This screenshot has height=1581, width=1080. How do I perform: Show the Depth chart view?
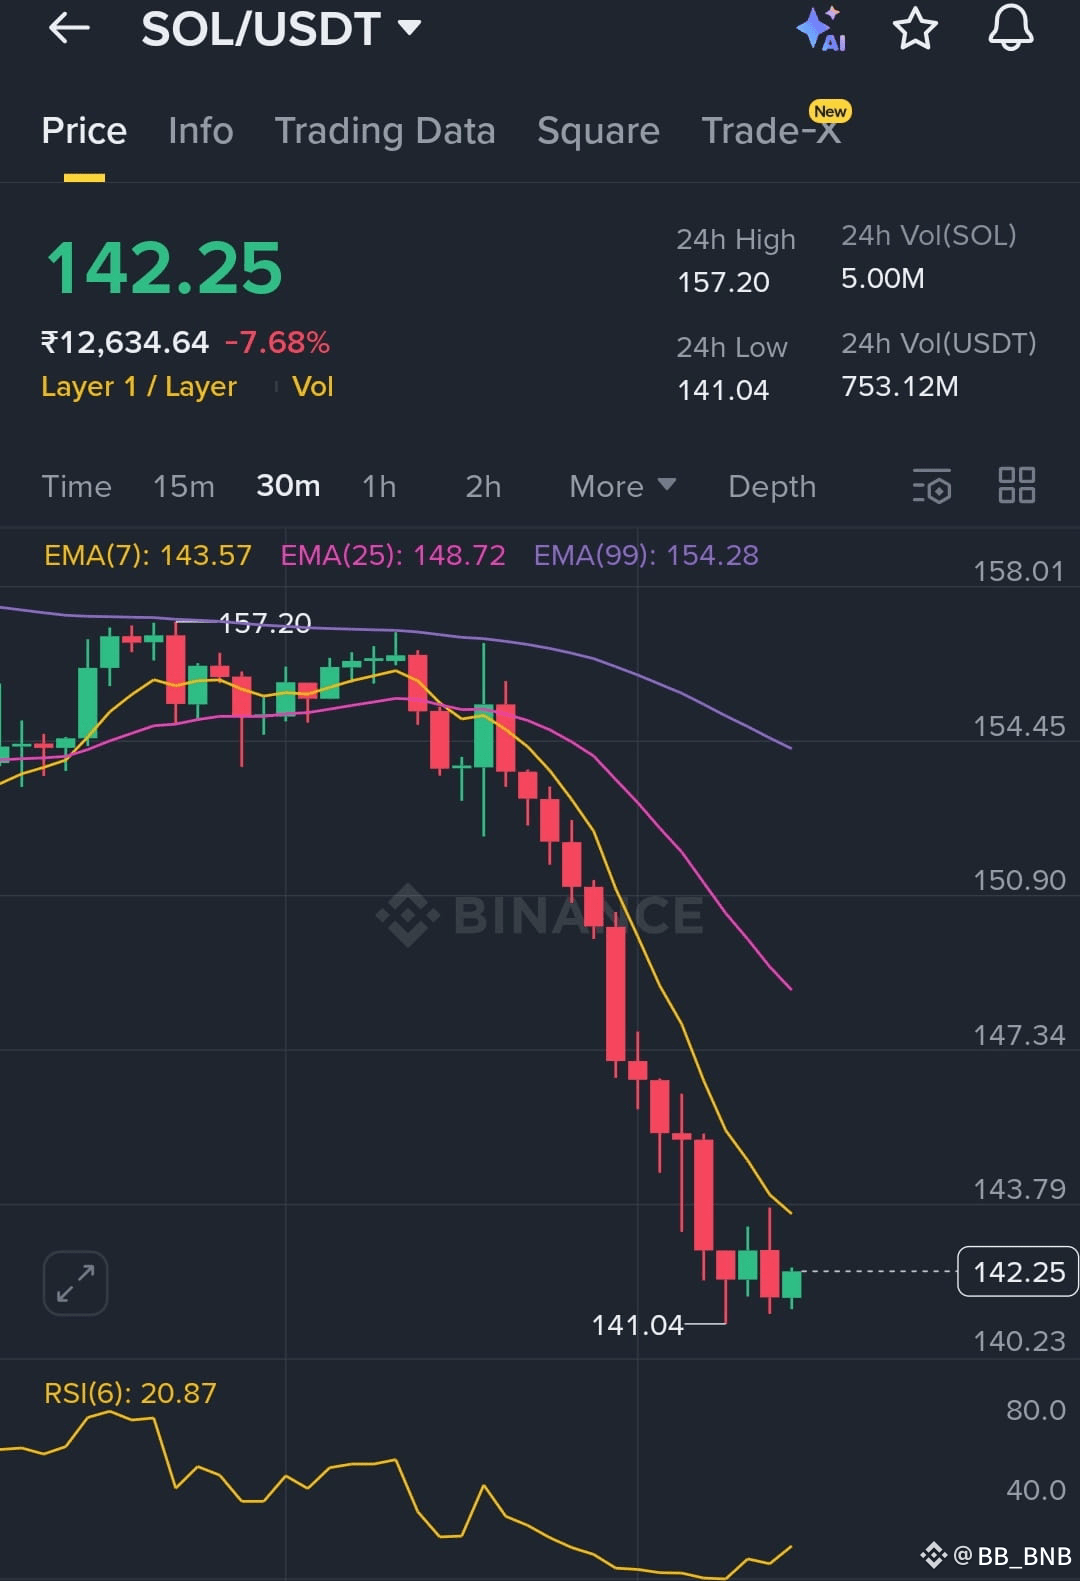pyautogui.click(x=772, y=486)
